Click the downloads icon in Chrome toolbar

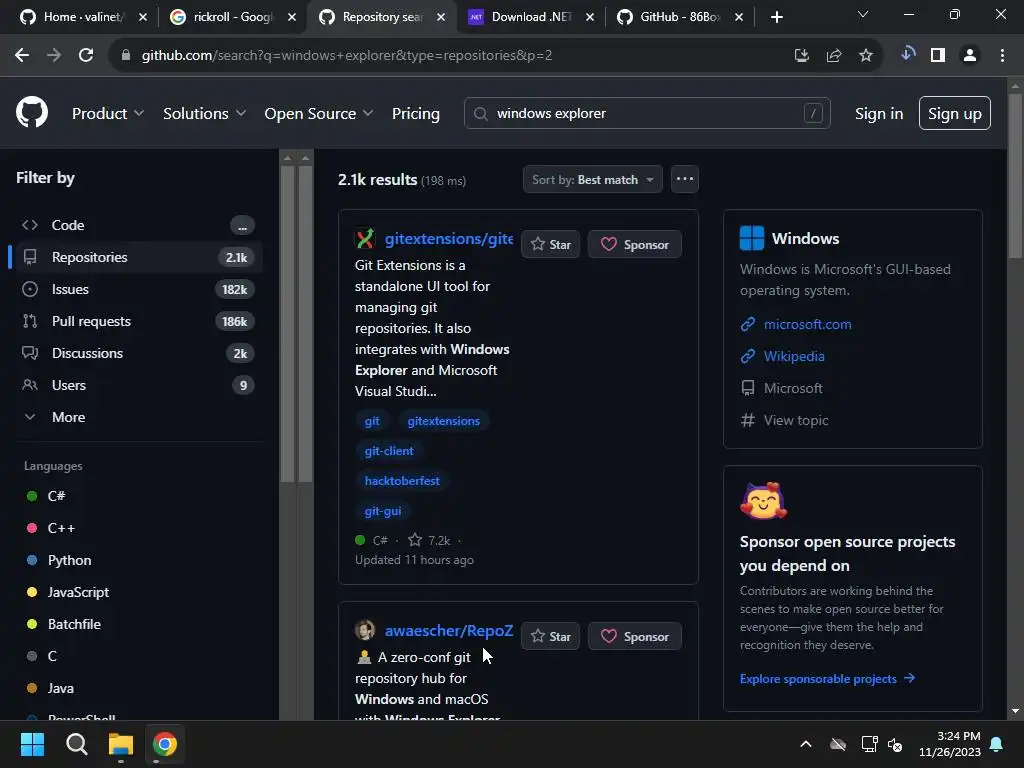coord(907,54)
